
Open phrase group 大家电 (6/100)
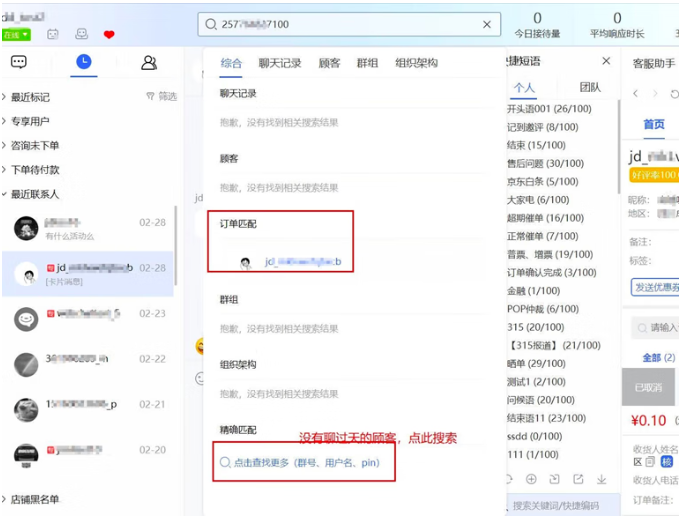538,200
